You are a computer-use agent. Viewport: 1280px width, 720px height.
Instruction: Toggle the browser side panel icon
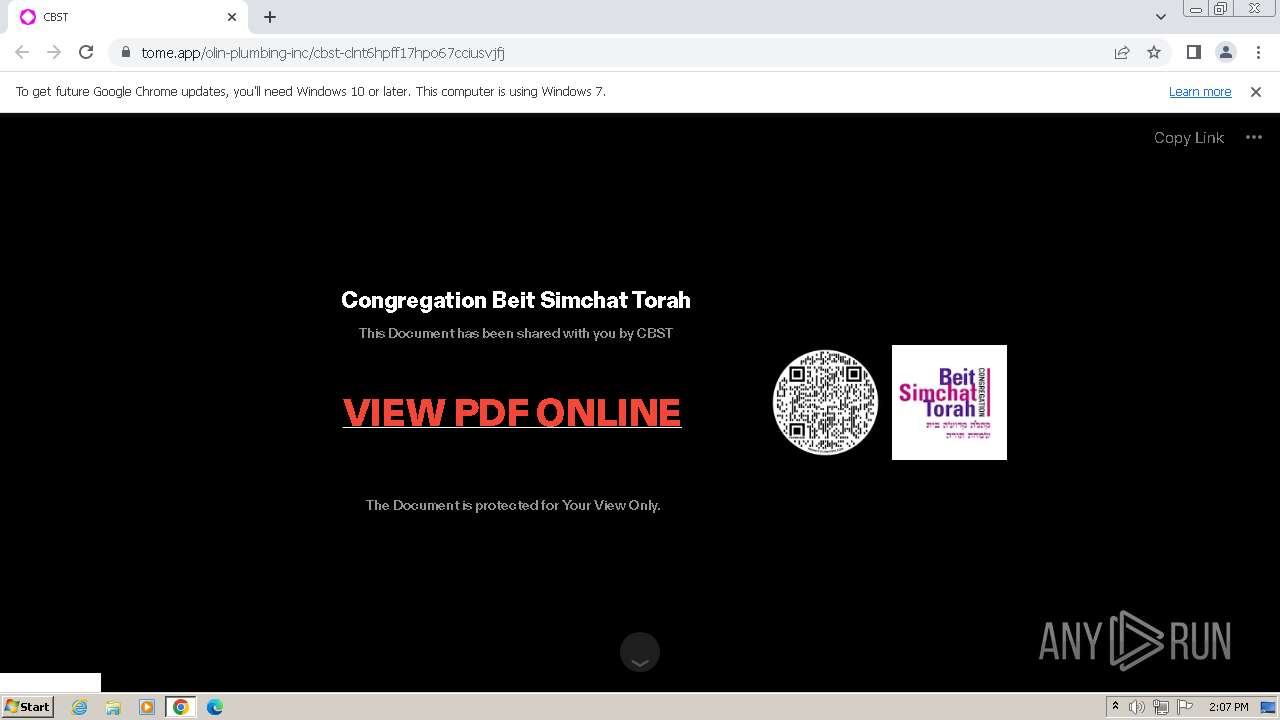(1193, 52)
